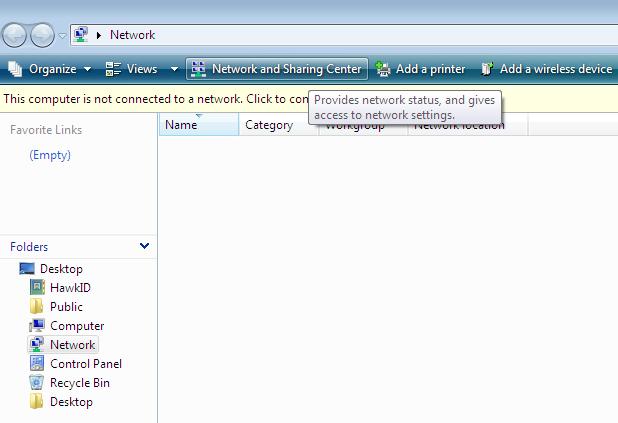Image resolution: width=618 pixels, height=423 pixels.
Task: Click the Back navigation arrow button
Action: (14, 35)
